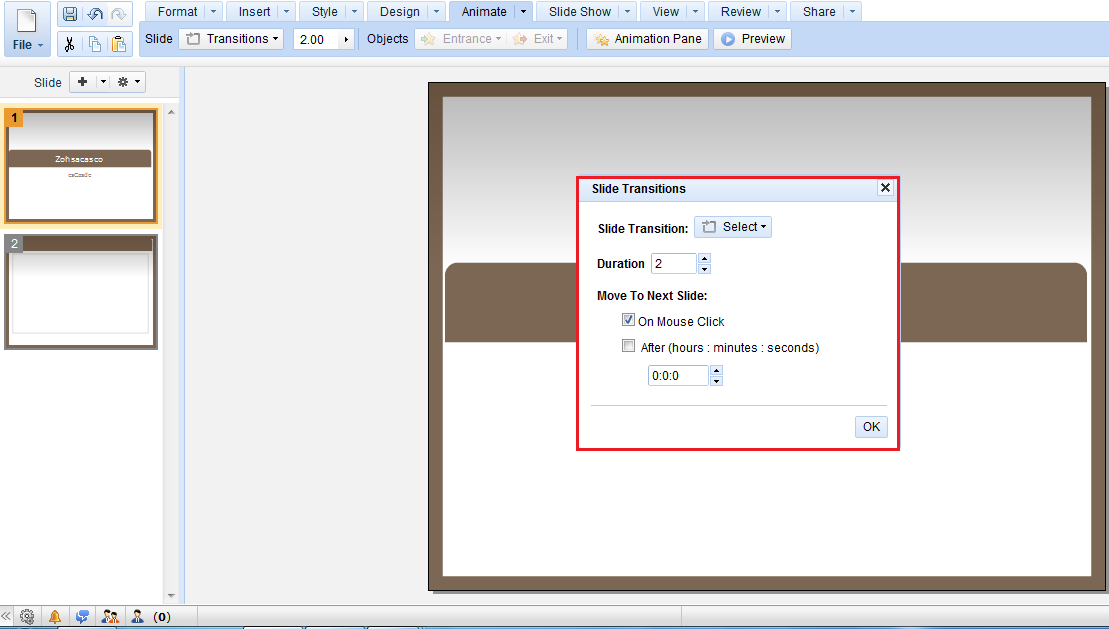1109x629 pixels.
Task: Enable the After hours:minutes:seconds checkbox
Action: [x=628, y=346]
